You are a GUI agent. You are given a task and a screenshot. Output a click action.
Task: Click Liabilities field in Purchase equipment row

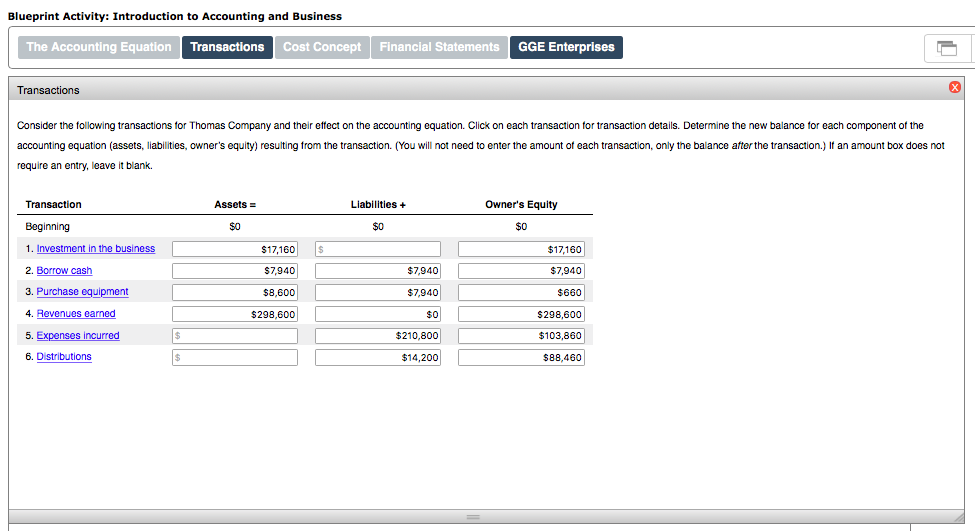(378, 292)
